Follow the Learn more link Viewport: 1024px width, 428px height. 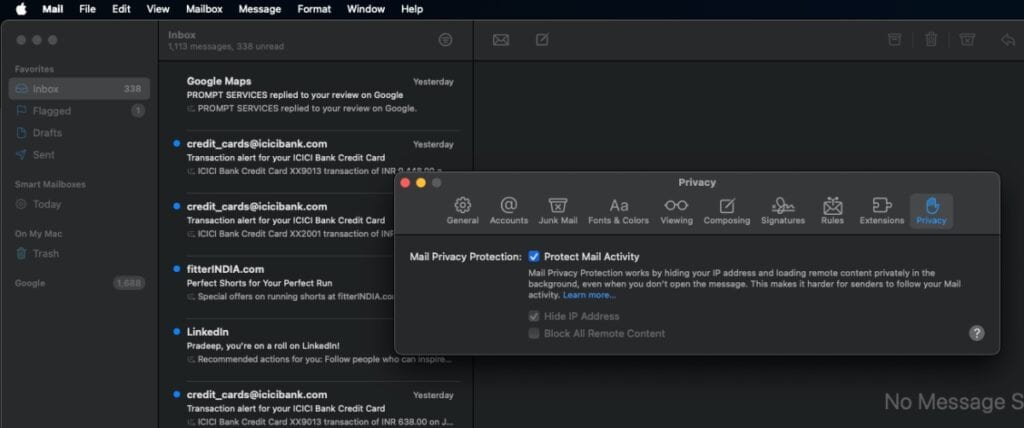click(x=589, y=295)
